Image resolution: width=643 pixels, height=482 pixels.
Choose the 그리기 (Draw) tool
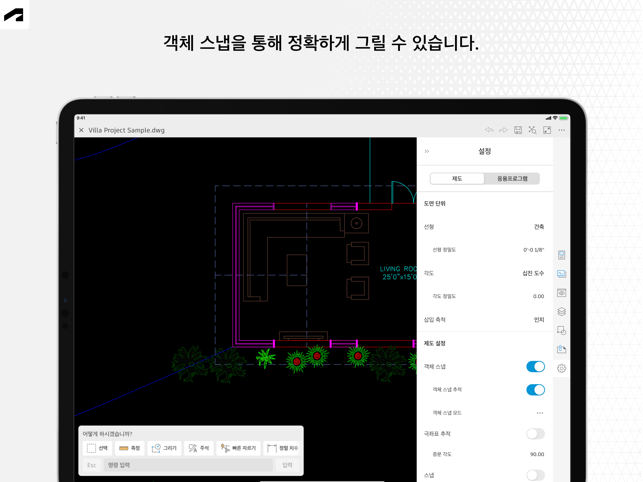click(x=164, y=448)
